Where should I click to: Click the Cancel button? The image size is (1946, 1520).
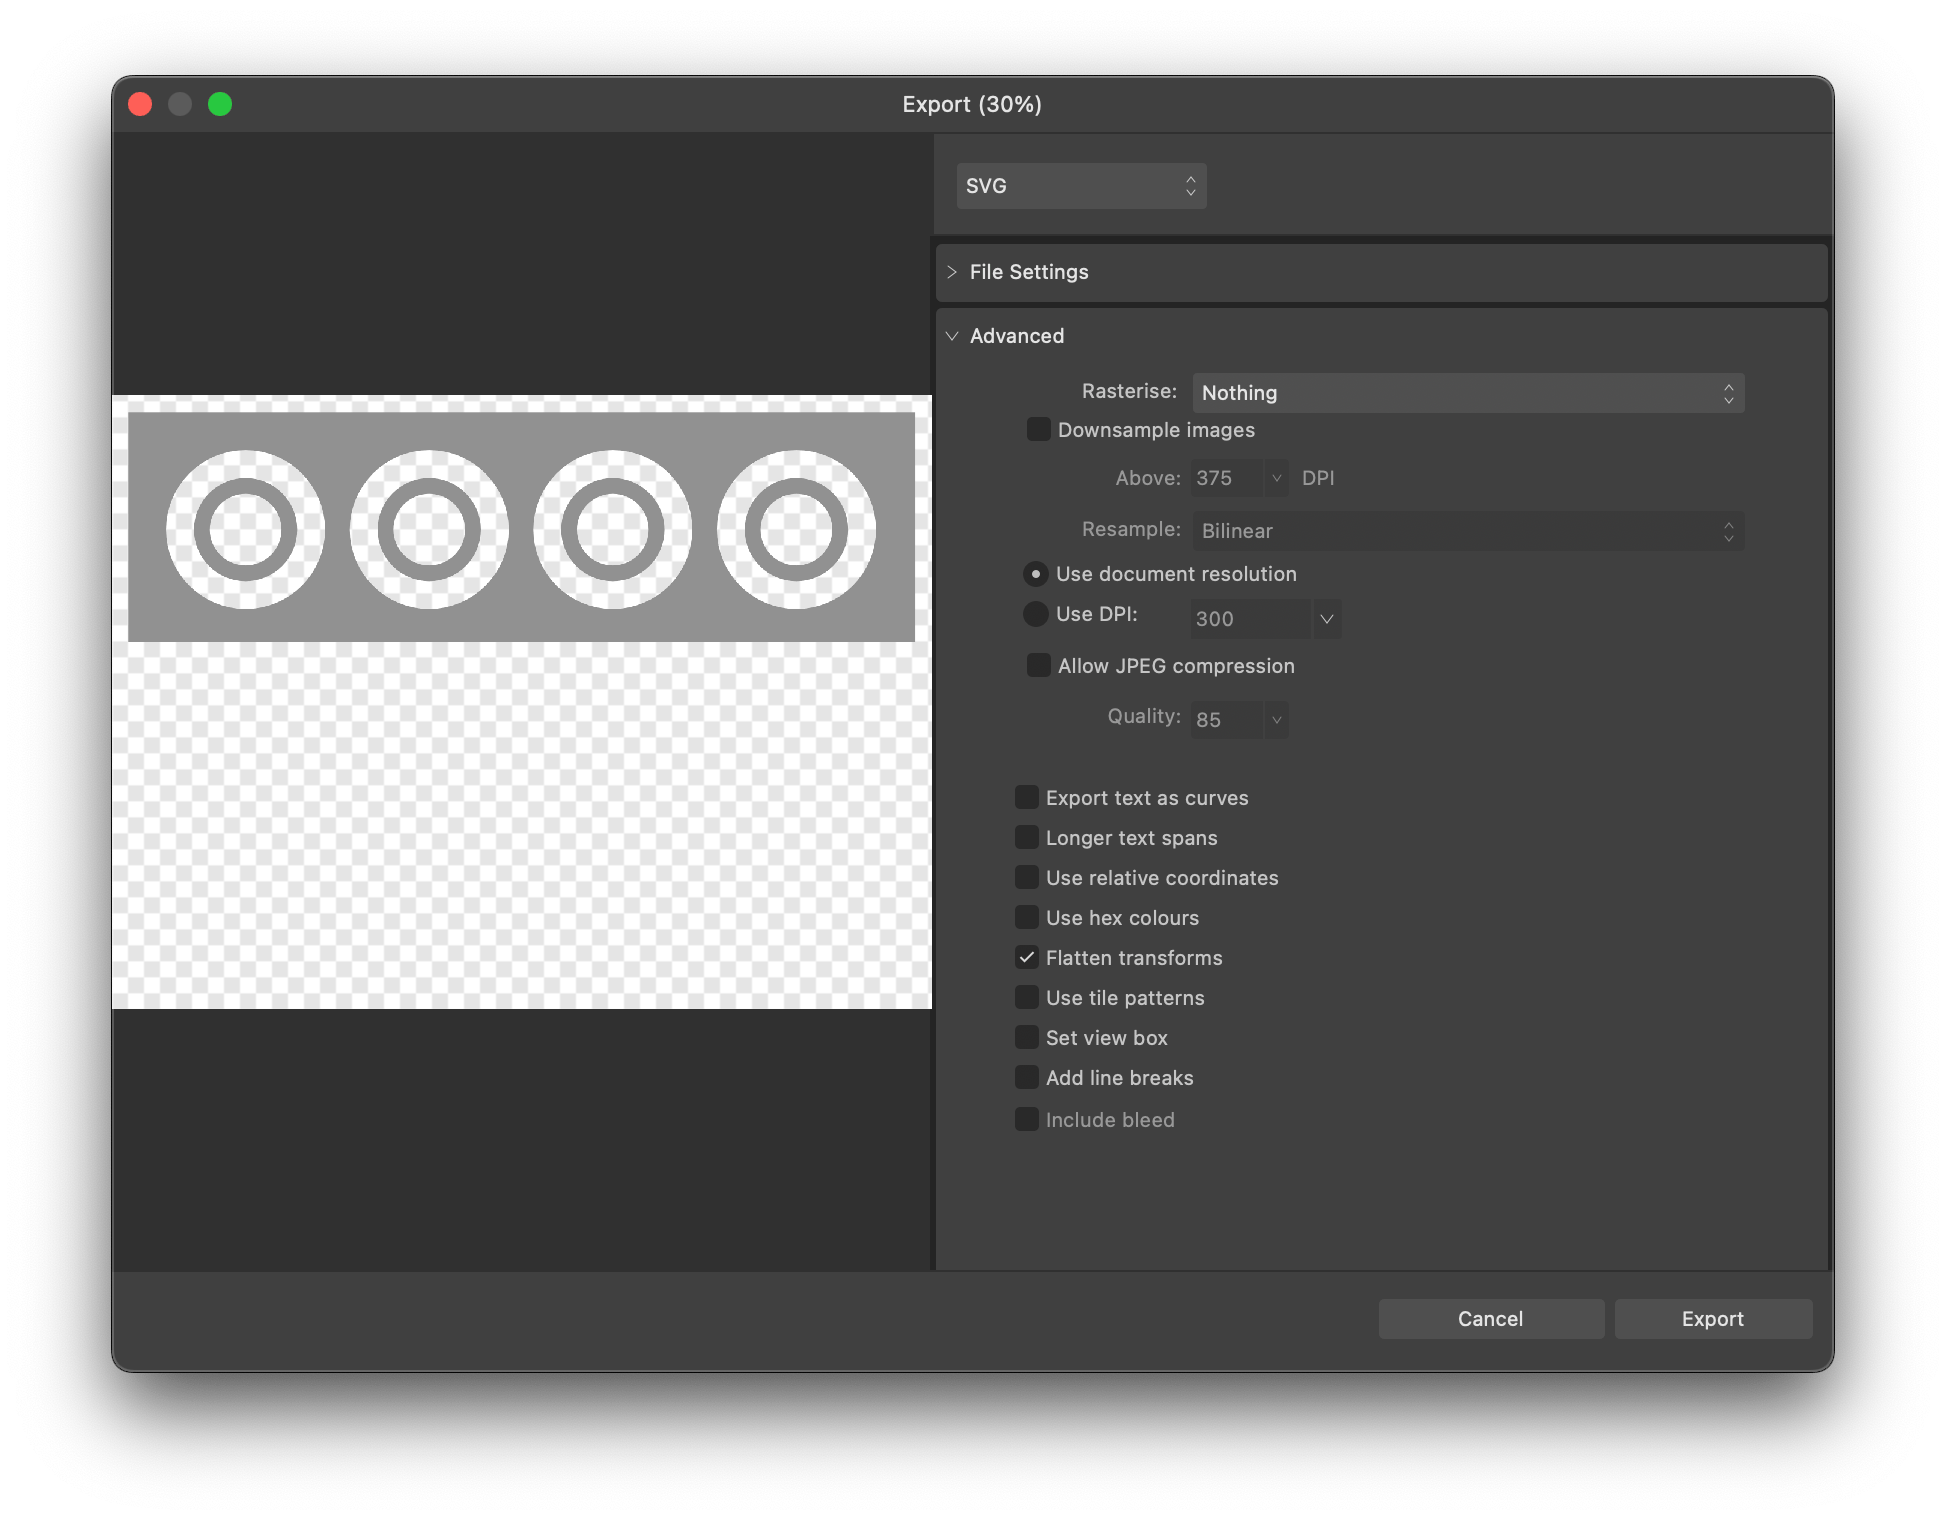1491,1319
